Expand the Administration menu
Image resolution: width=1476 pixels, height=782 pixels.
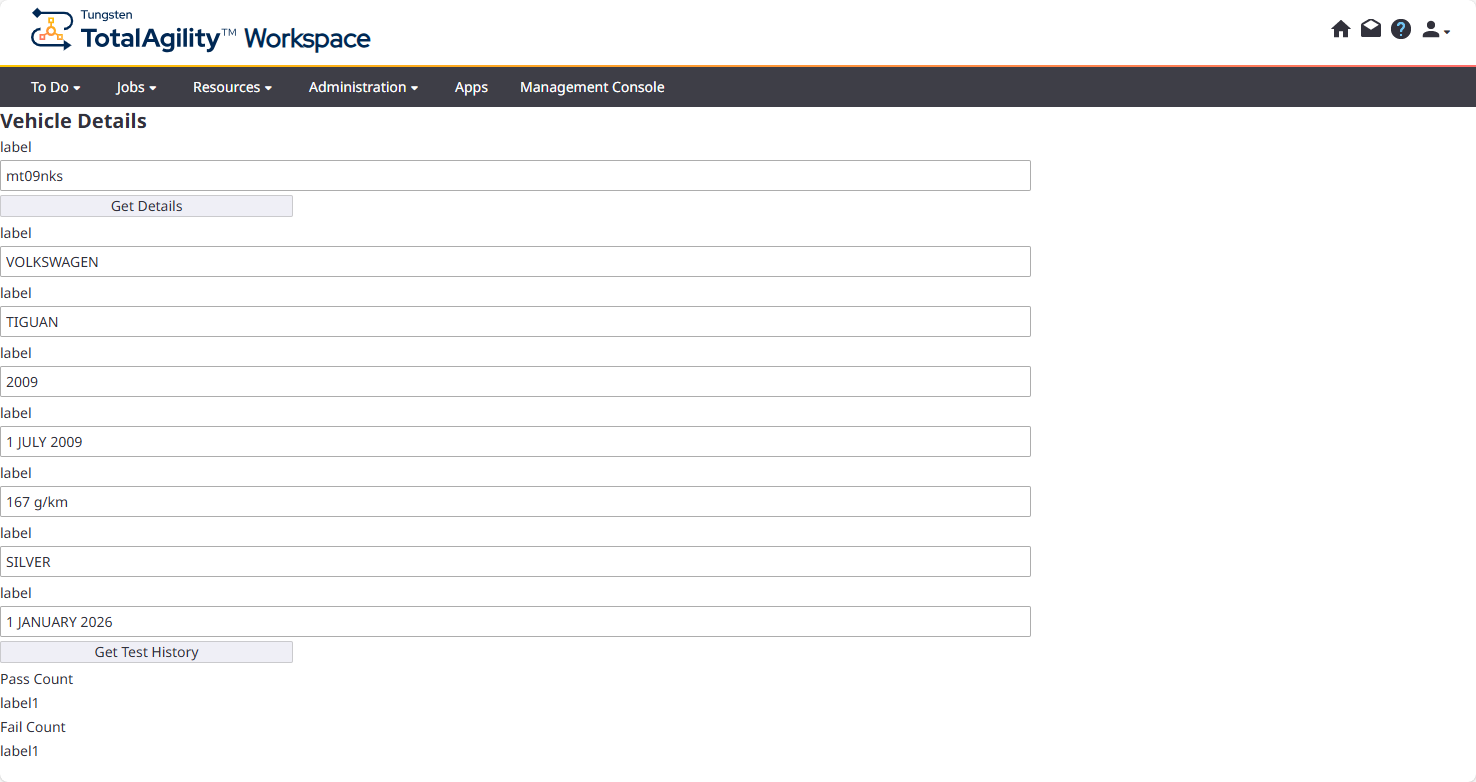tap(363, 87)
